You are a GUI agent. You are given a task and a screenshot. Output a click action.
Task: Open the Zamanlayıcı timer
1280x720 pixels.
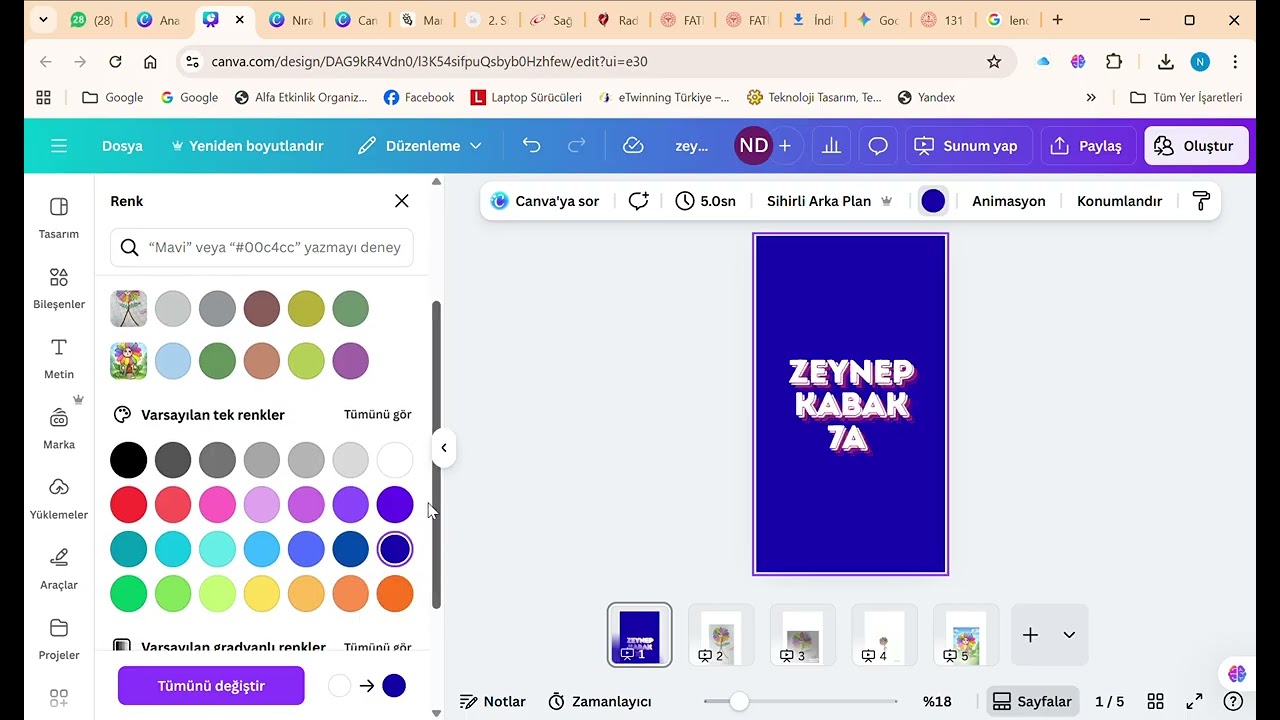(x=601, y=701)
